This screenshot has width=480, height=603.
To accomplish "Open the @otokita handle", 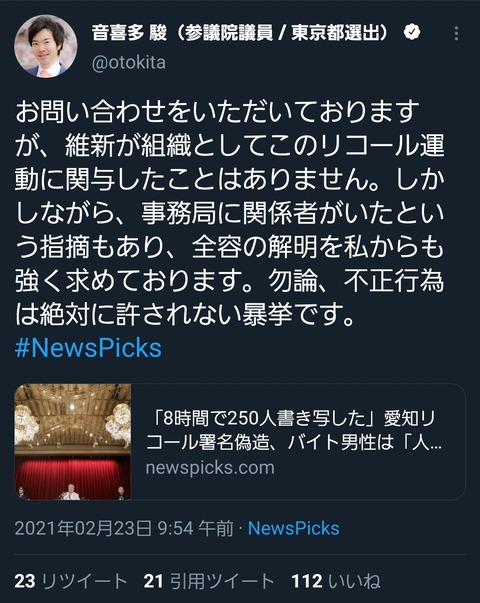I will [129, 62].
